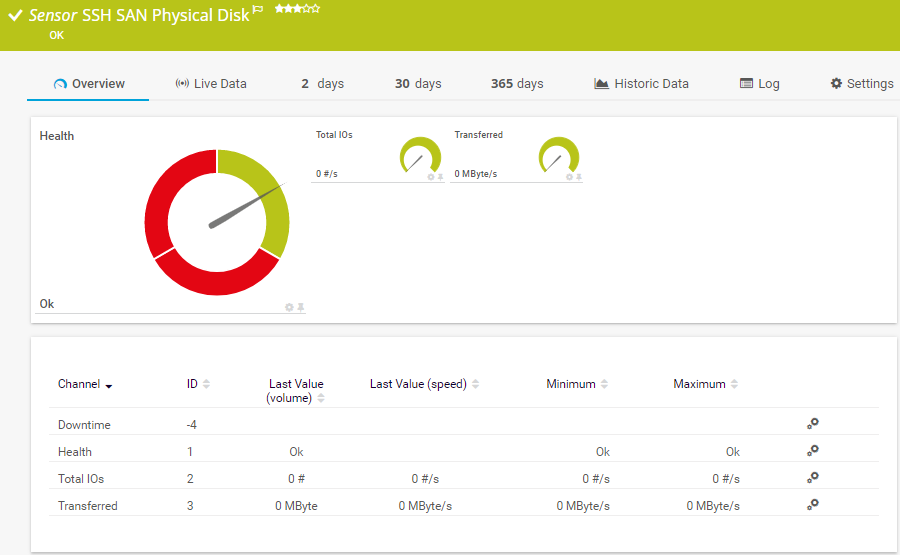The height and width of the screenshot is (555, 900).
Task: Click the flag icon beside sensor name
Action: tap(257, 10)
